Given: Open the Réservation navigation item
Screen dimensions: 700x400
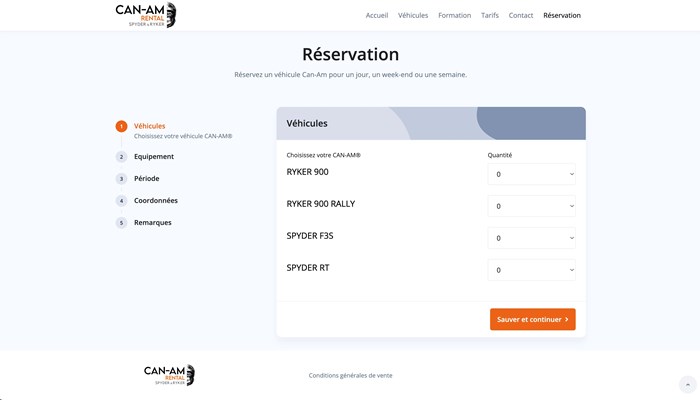Looking at the screenshot, I should click(x=562, y=15).
